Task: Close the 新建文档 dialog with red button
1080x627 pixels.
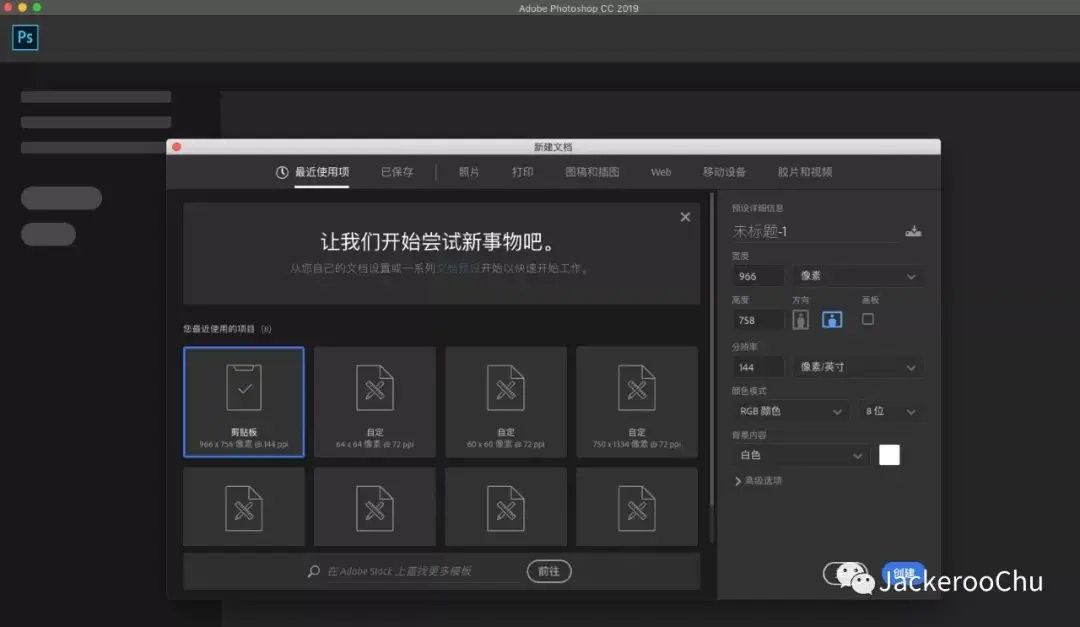Action: (x=176, y=147)
